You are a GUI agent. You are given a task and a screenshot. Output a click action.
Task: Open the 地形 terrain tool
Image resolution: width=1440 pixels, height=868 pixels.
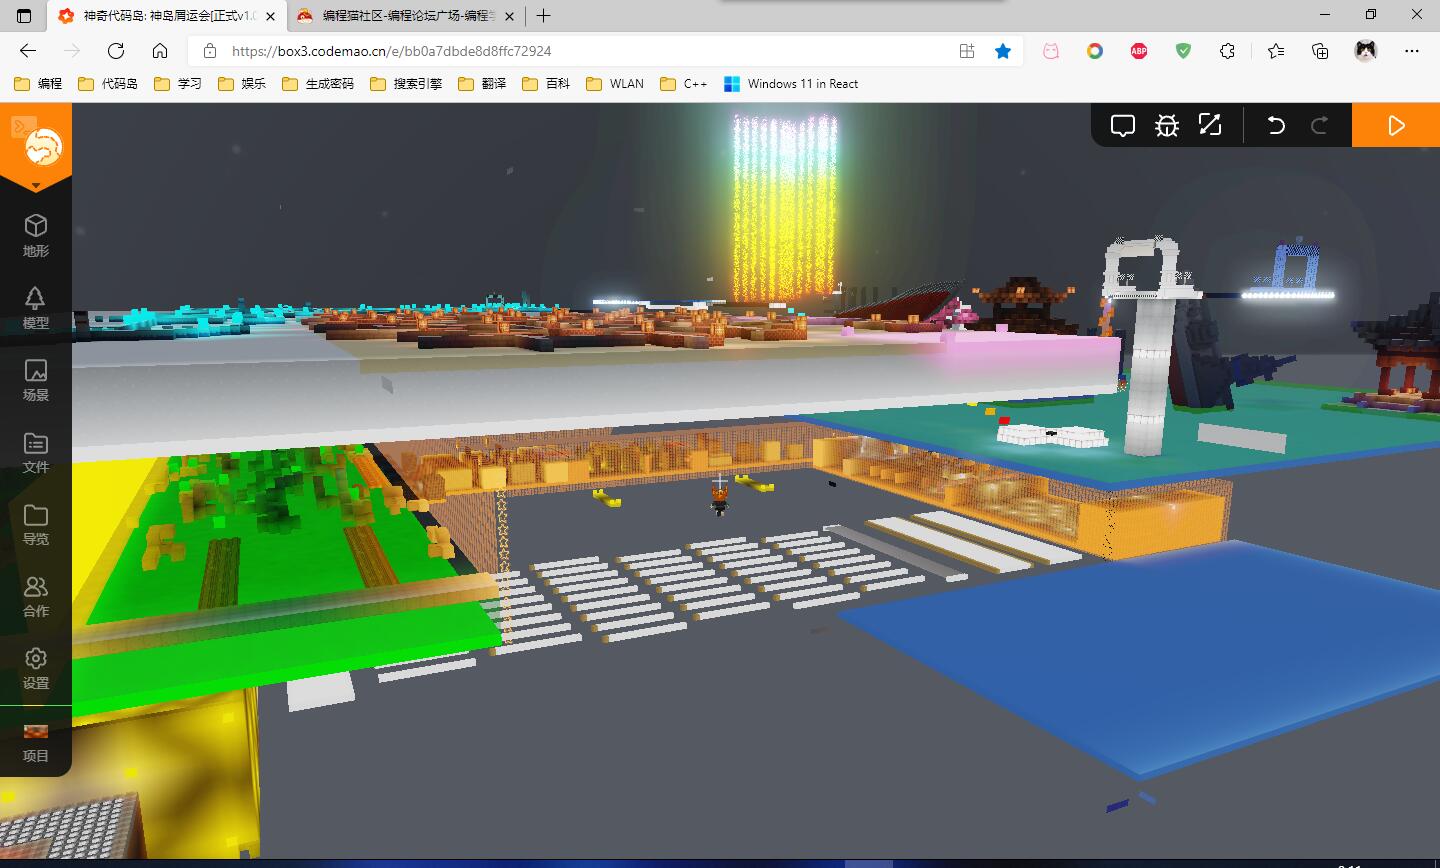pos(36,235)
